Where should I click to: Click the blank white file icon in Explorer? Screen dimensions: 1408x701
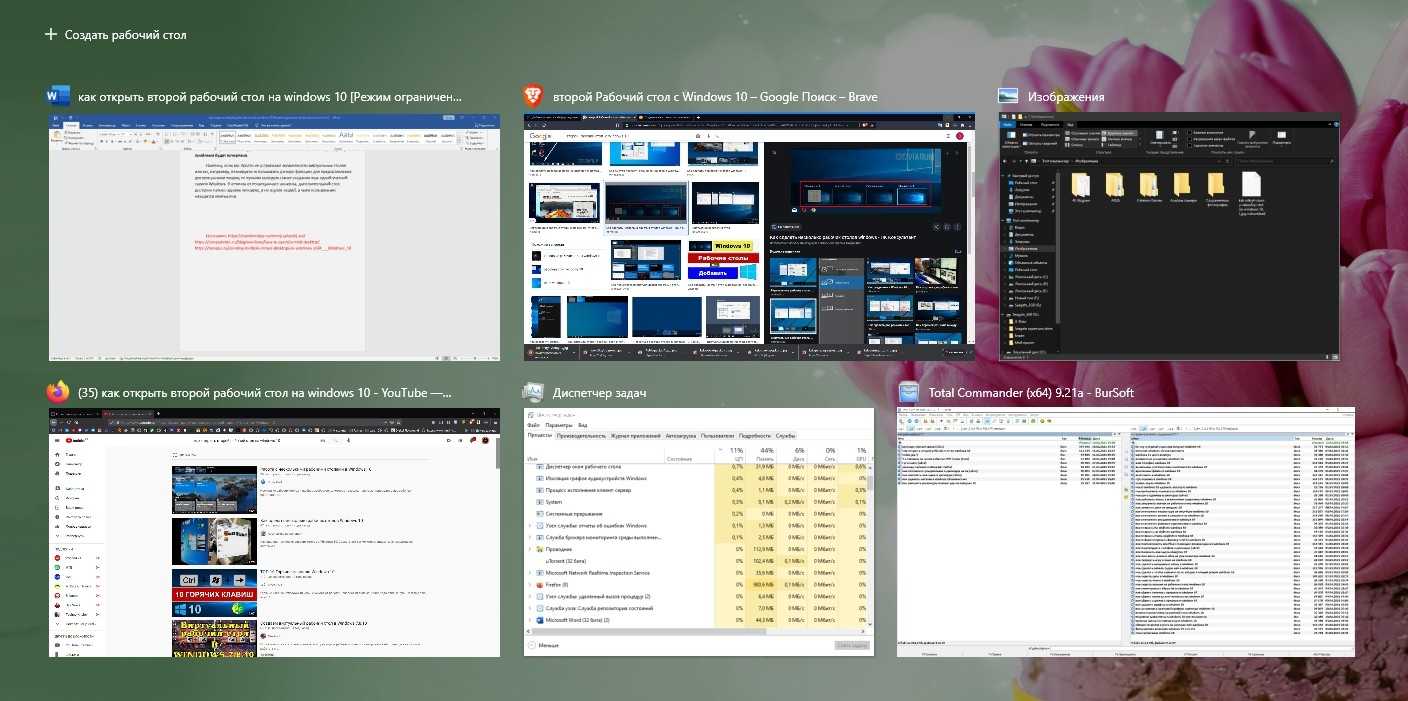point(1250,185)
